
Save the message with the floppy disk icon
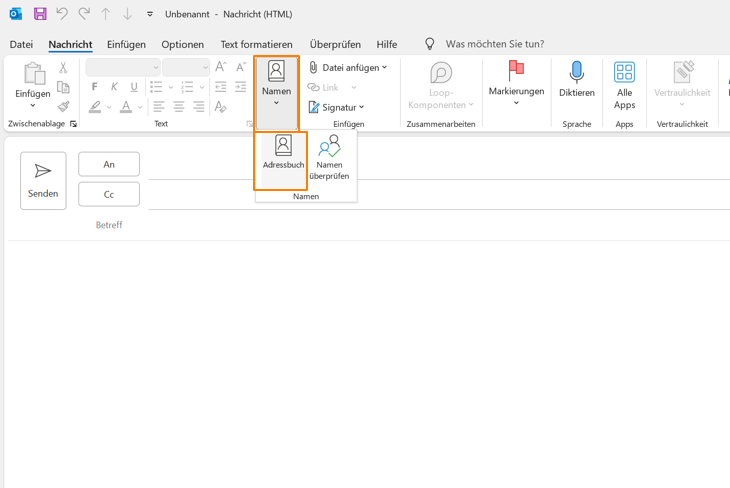point(40,14)
